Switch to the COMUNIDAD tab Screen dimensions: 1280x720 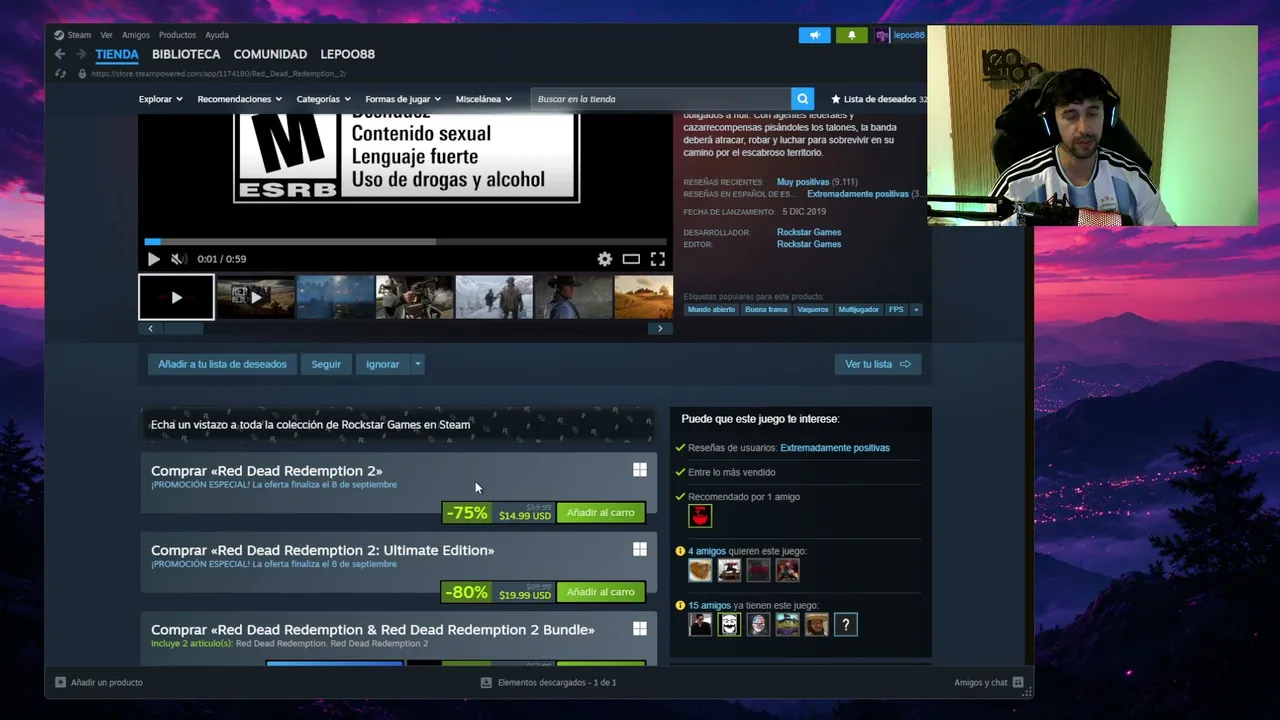(x=270, y=55)
